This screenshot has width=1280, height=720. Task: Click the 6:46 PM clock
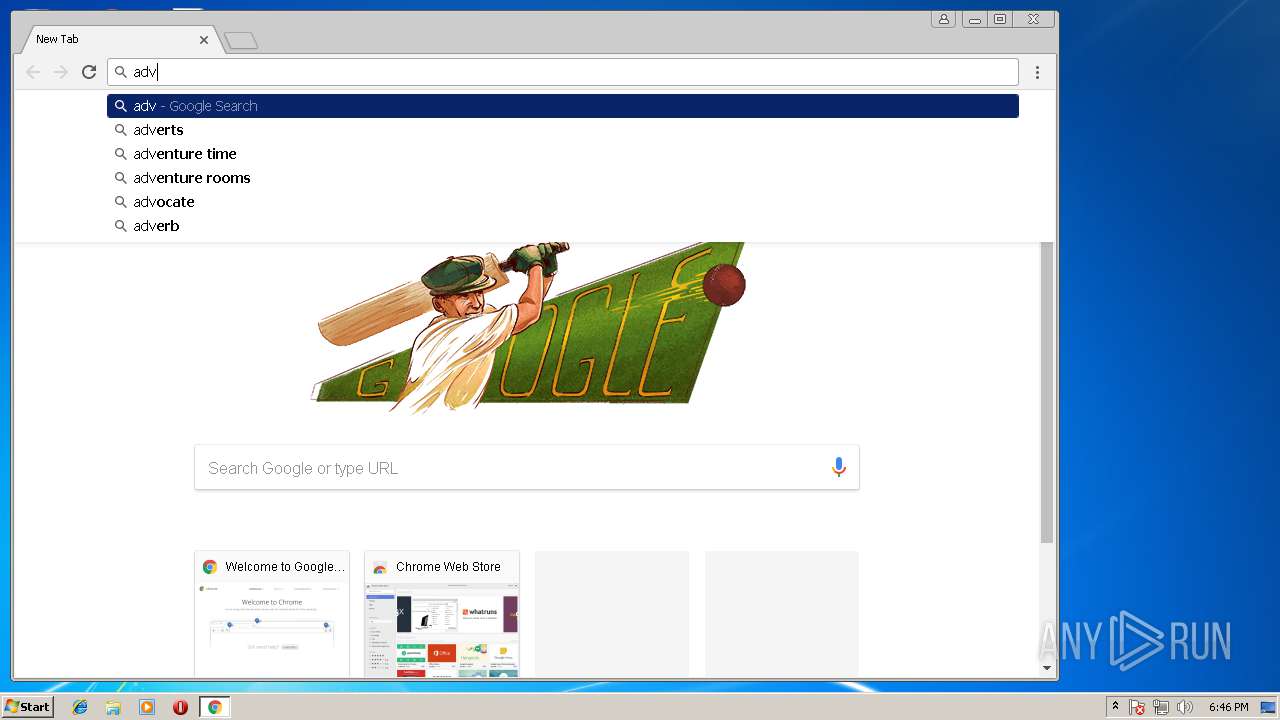coord(1228,707)
